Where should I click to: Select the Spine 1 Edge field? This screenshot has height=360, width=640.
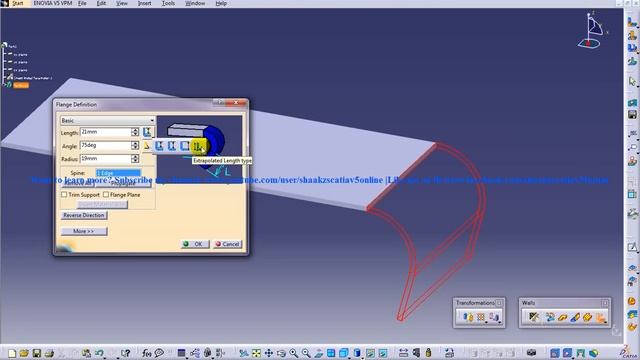click(x=118, y=173)
